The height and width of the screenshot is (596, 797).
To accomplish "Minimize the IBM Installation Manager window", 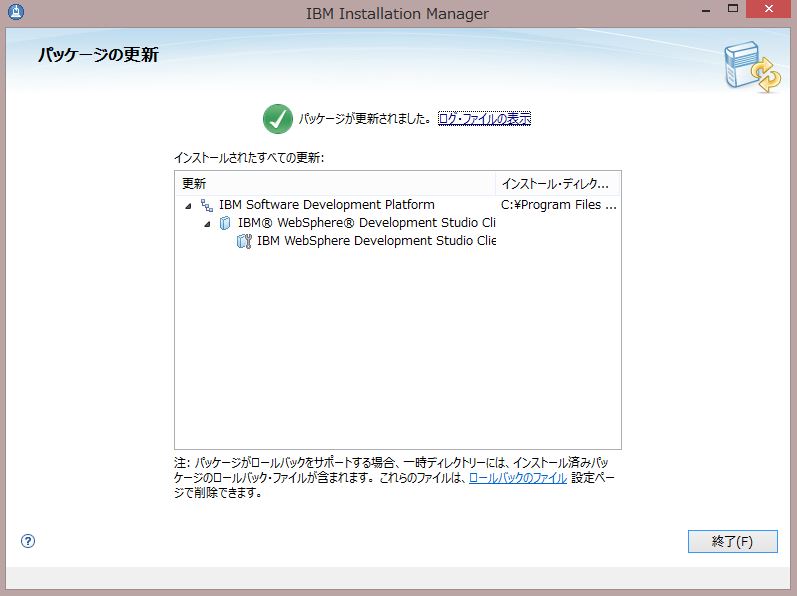I will (706, 10).
